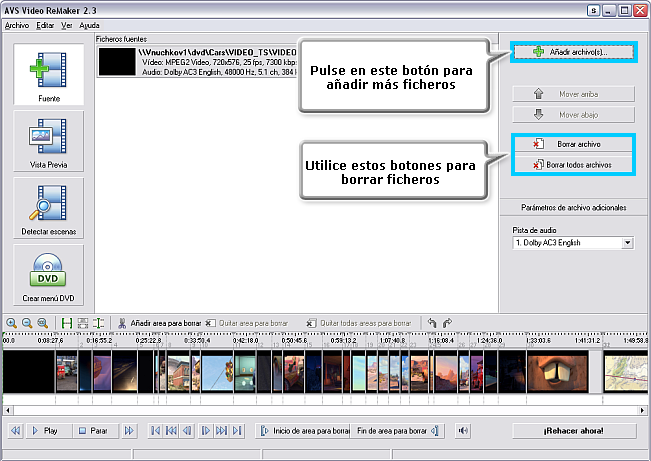Fast forward with double-right arrows
651x461 pixels.
coord(129,431)
